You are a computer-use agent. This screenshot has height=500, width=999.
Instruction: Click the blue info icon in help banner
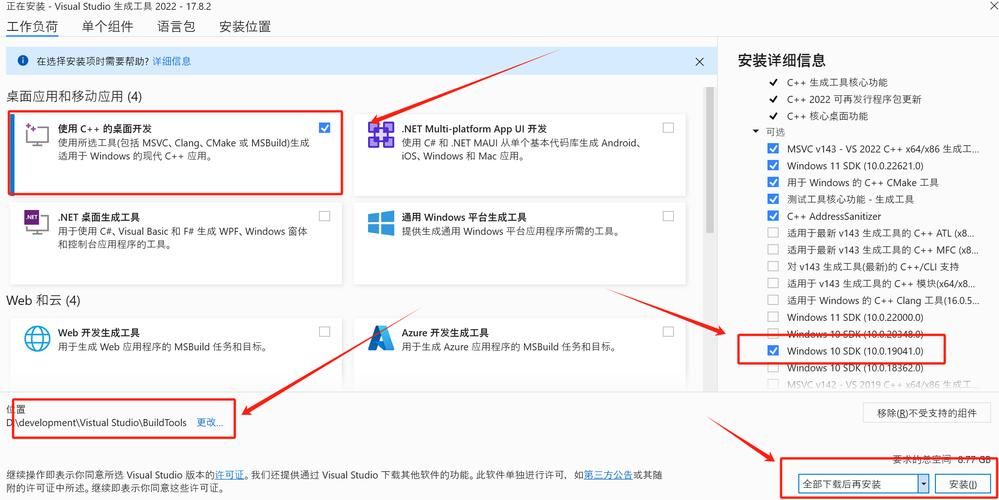pyautogui.click(x=23, y=61)
